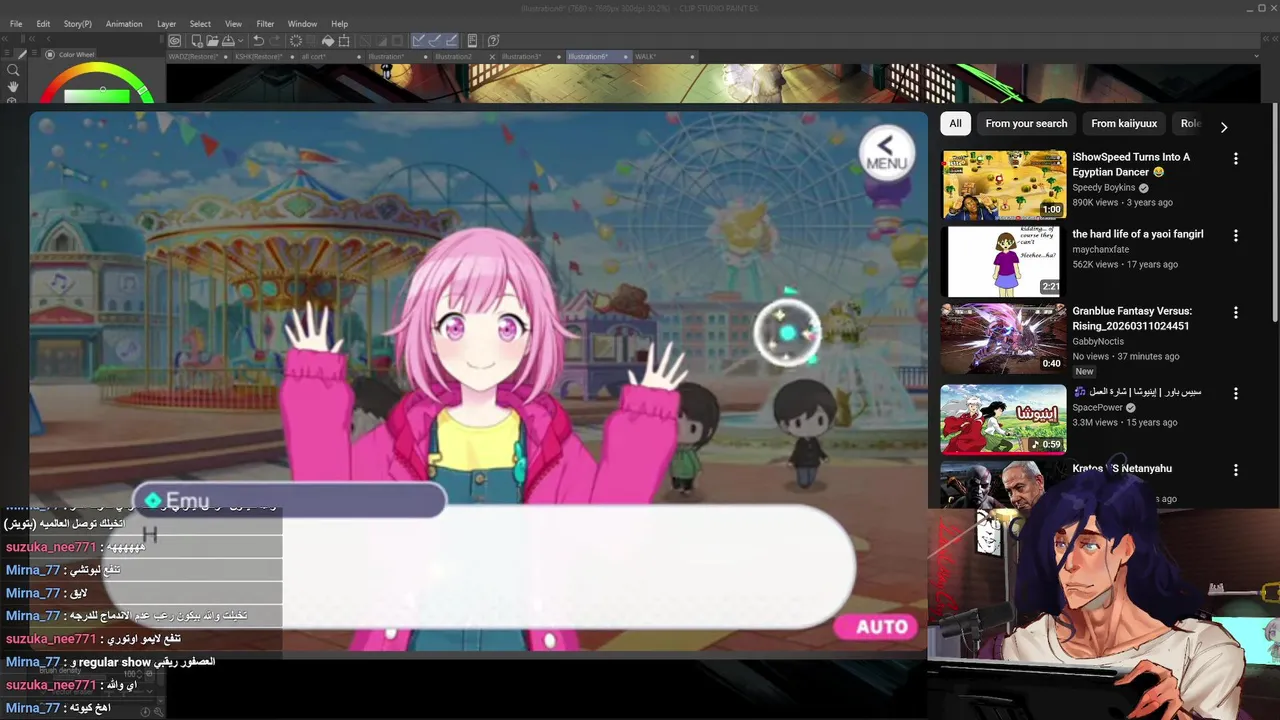Open Granblue Fantasy Versus video thumbnail
The height and width of the screenshot is (720, 1280).
pyautogui.click(x=1003, y=339)
